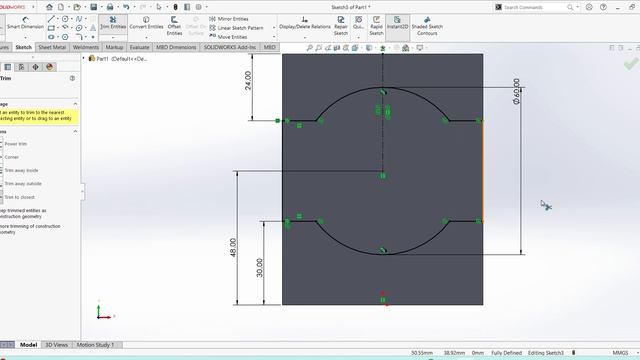640x360 pixels.
Task: Expand the Part1 tree node
Action: 84,58
